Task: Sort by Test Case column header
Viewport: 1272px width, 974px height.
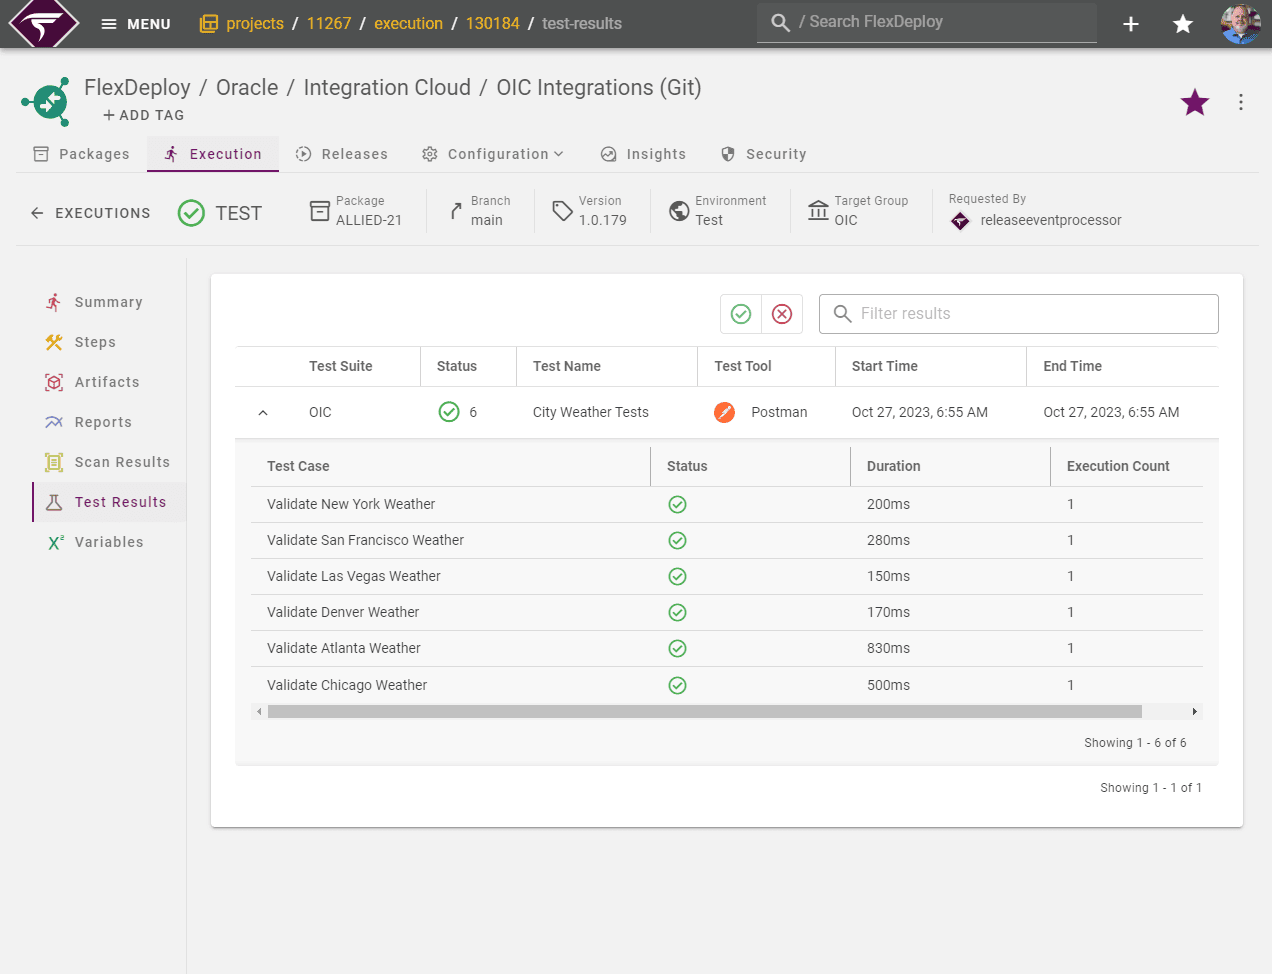Action: (298, 466)
